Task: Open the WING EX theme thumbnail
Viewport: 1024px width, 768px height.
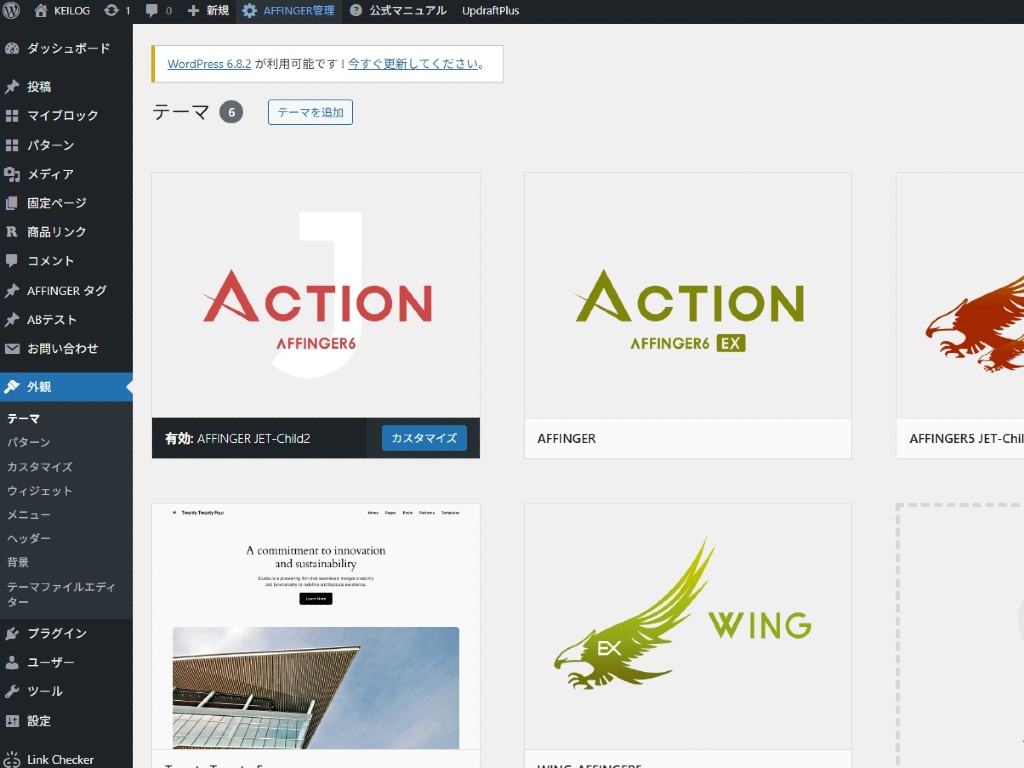Action: [x=688, y=626]
